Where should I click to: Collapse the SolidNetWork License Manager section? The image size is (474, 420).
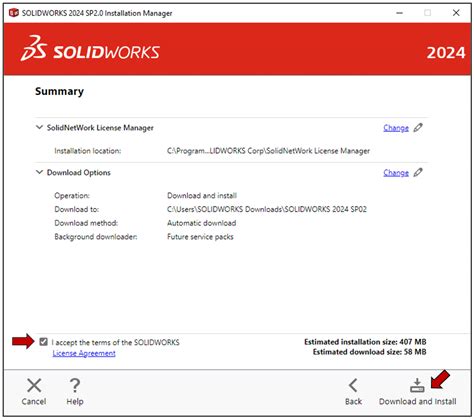39,127
